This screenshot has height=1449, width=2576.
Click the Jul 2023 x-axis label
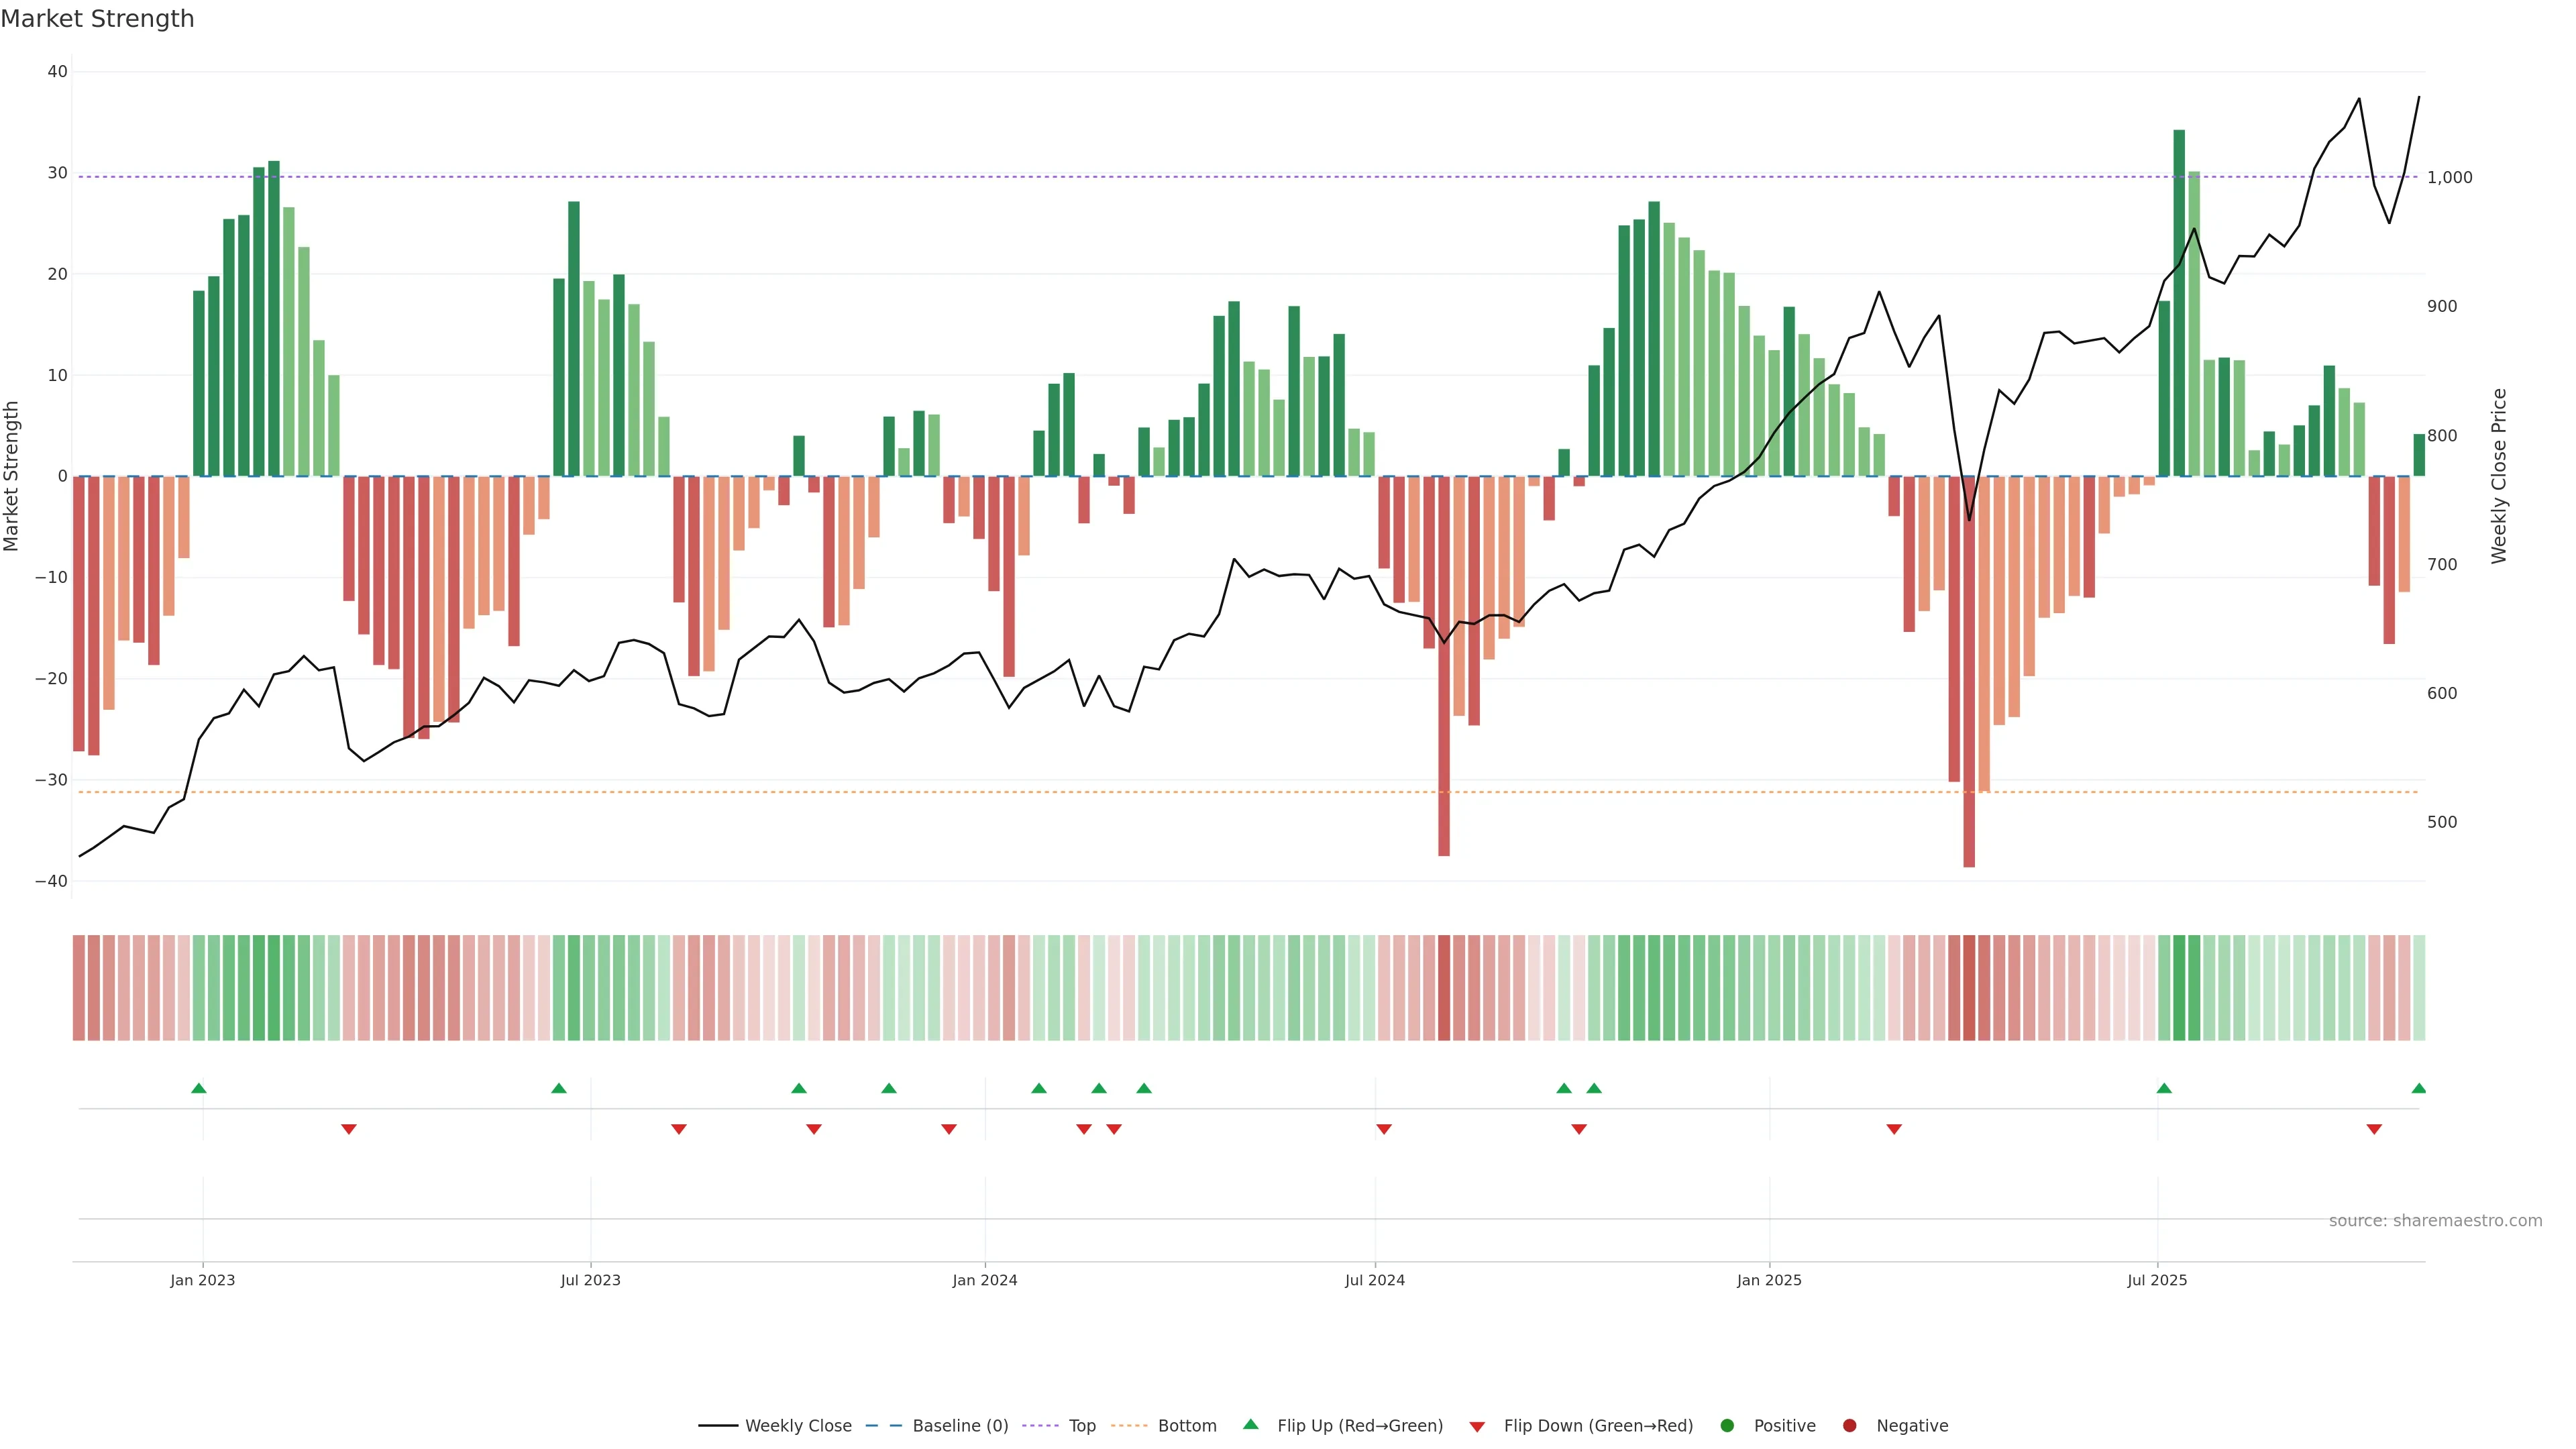(x=590, y=1280)
